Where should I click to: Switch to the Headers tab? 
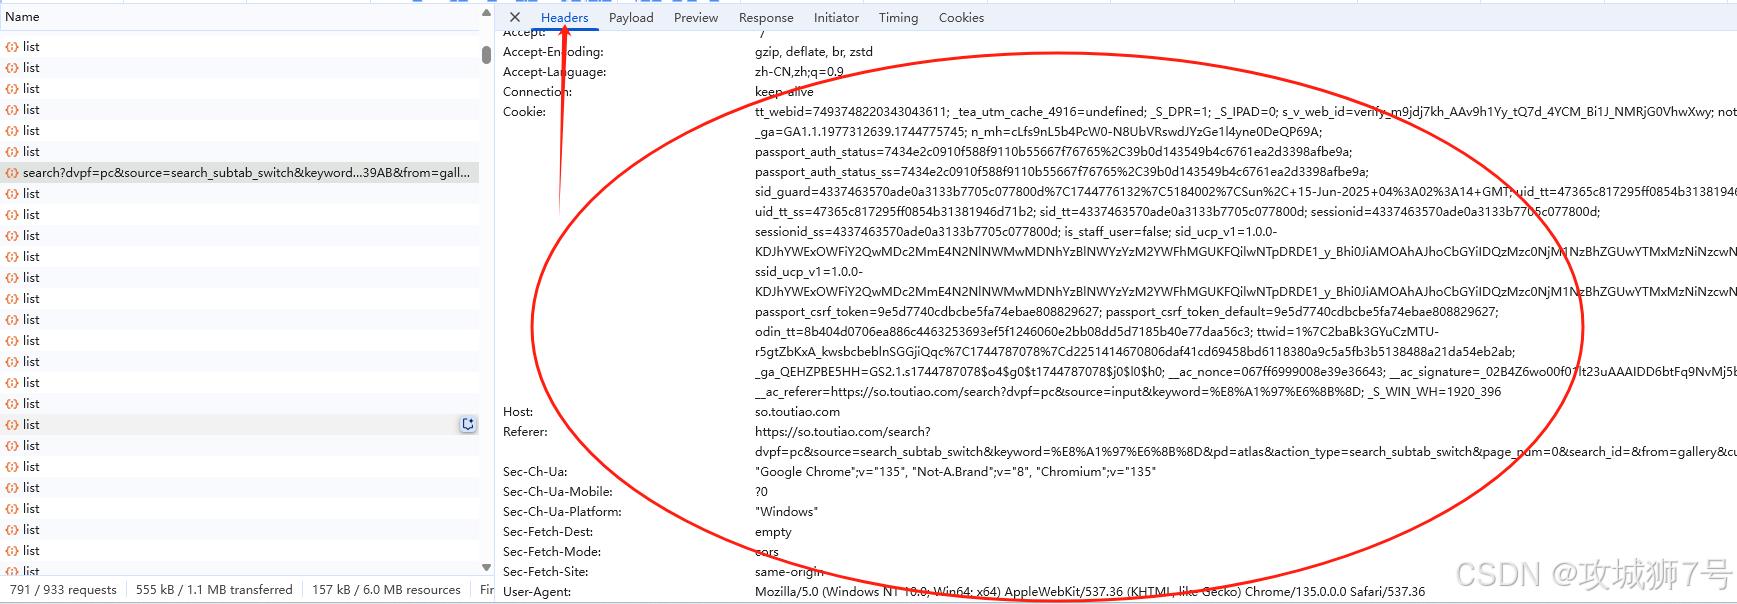[565, 17]
